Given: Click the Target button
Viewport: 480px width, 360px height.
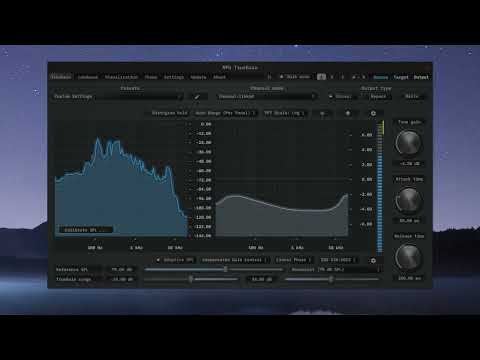Looking at the screenshot, I should pyautogui.click(x=401, y=77).
